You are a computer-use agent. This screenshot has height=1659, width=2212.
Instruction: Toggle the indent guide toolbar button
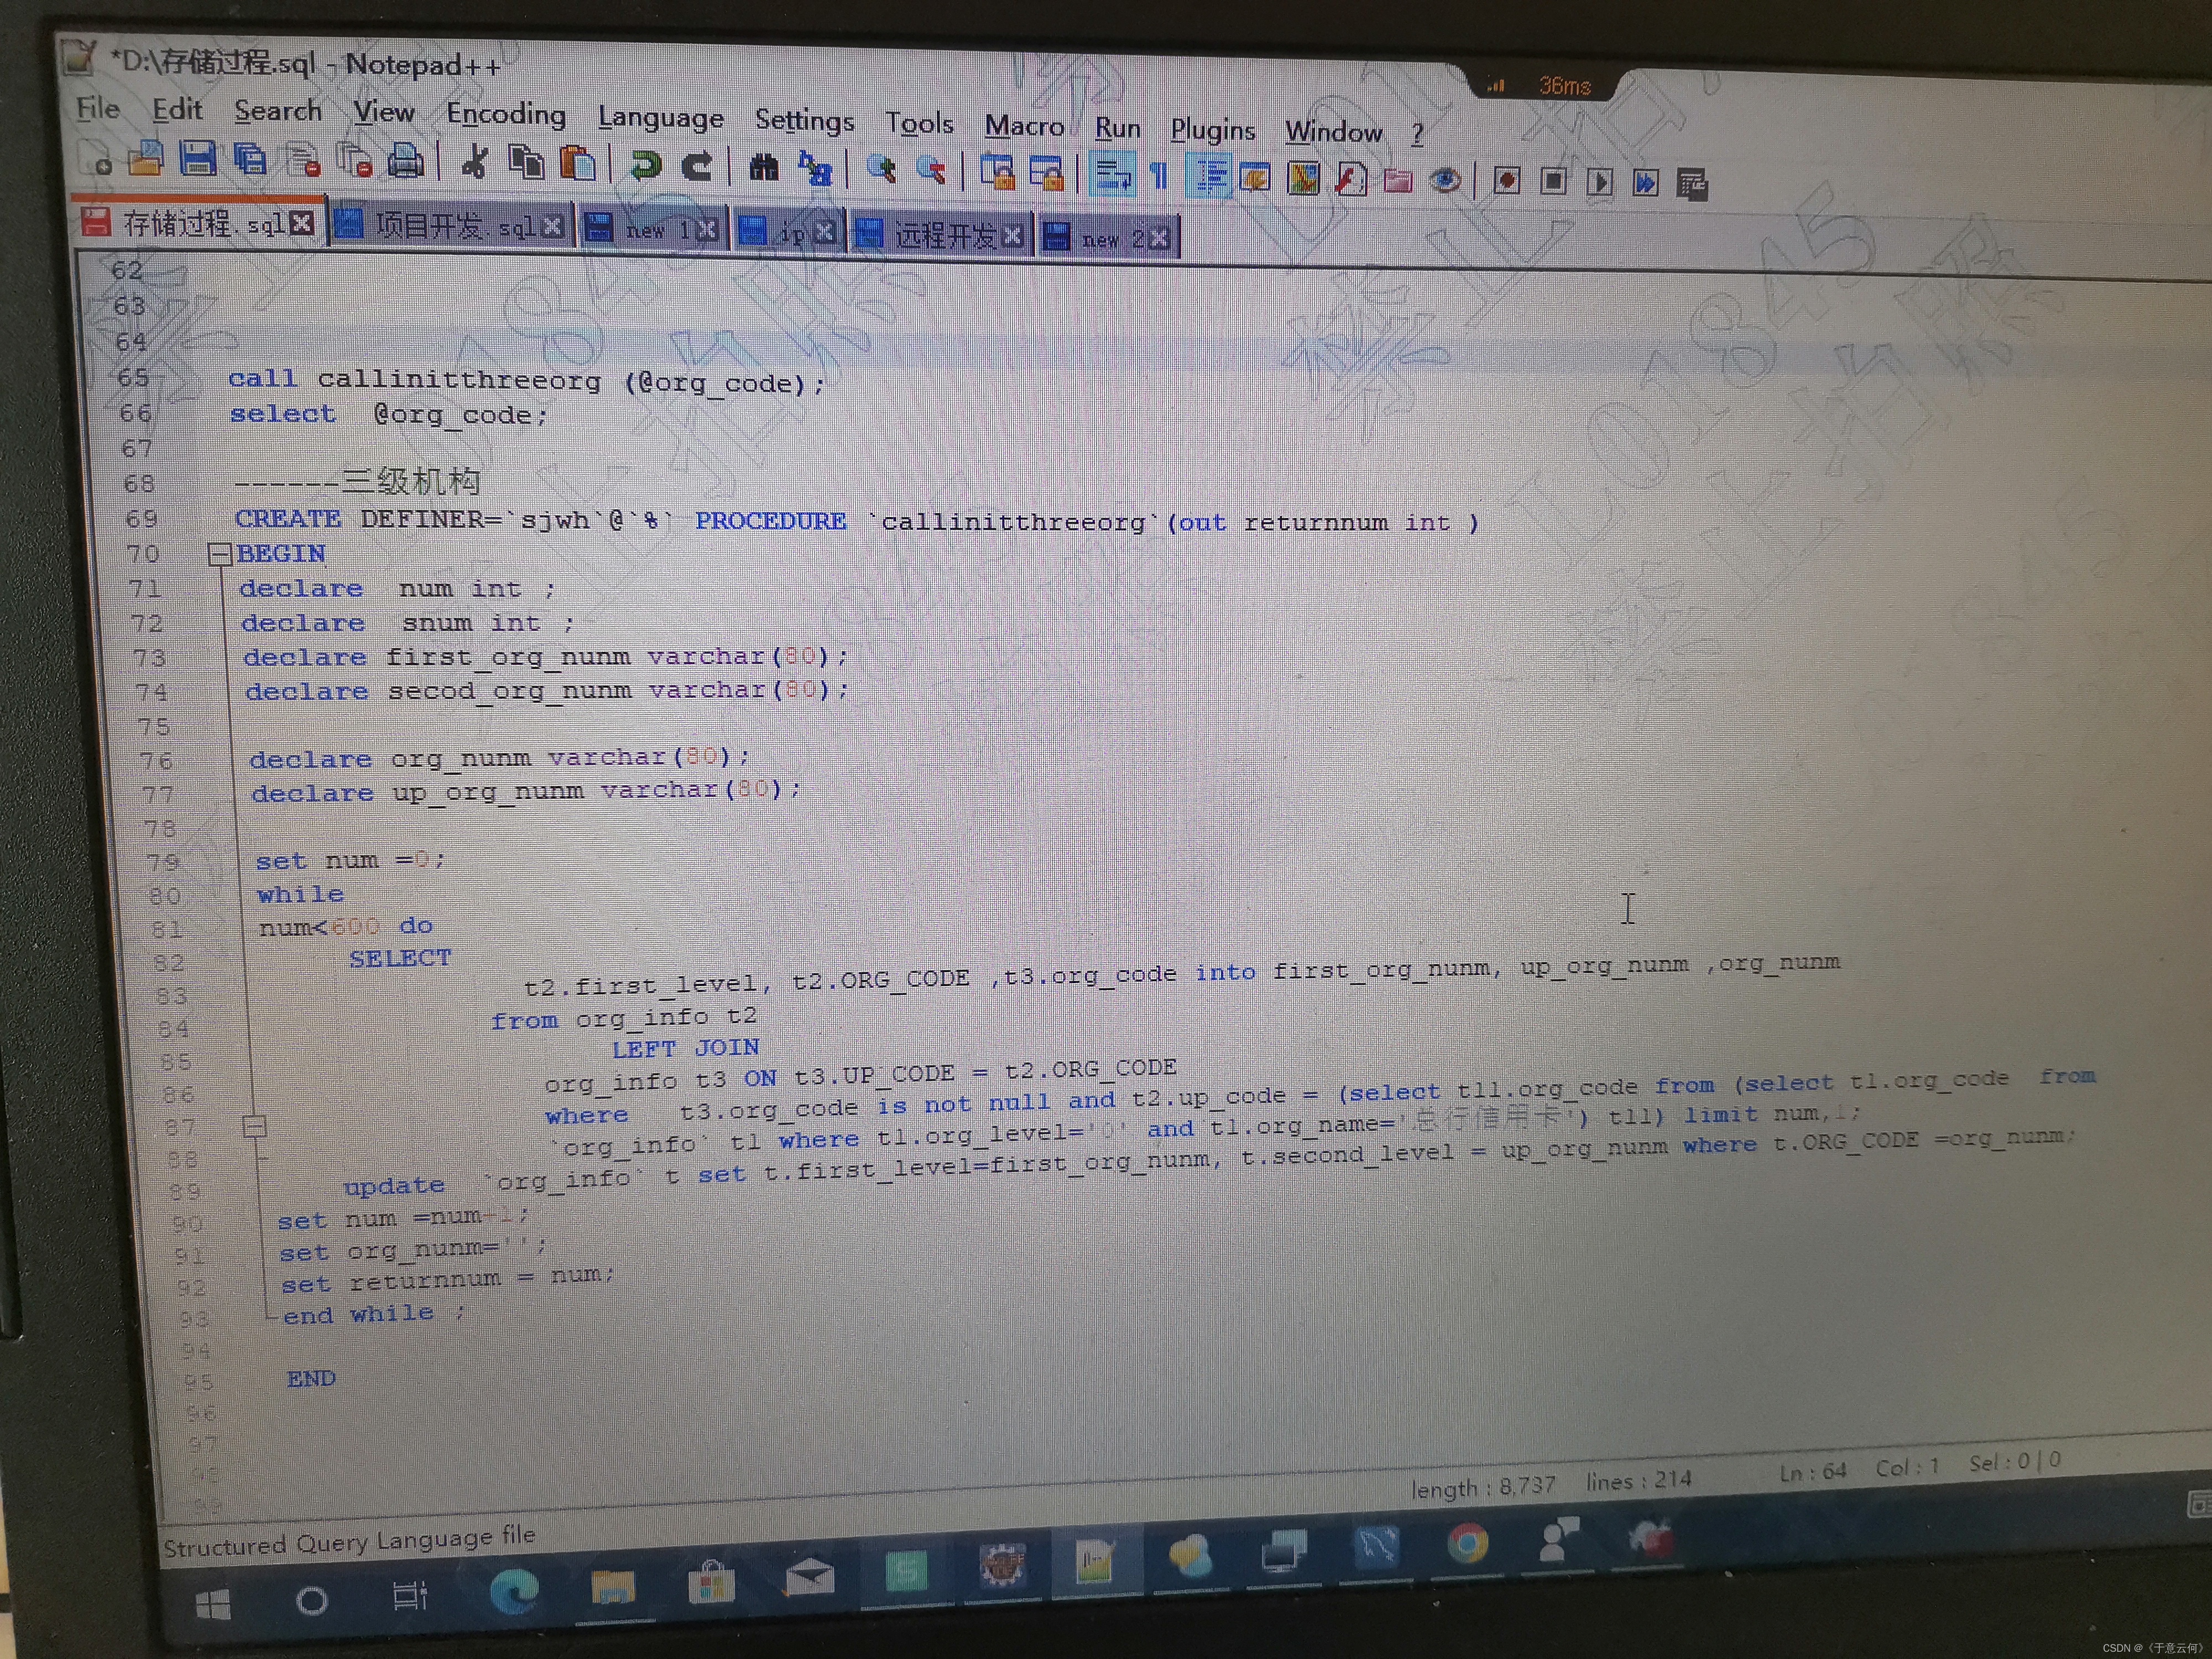tap(1209, 177)
